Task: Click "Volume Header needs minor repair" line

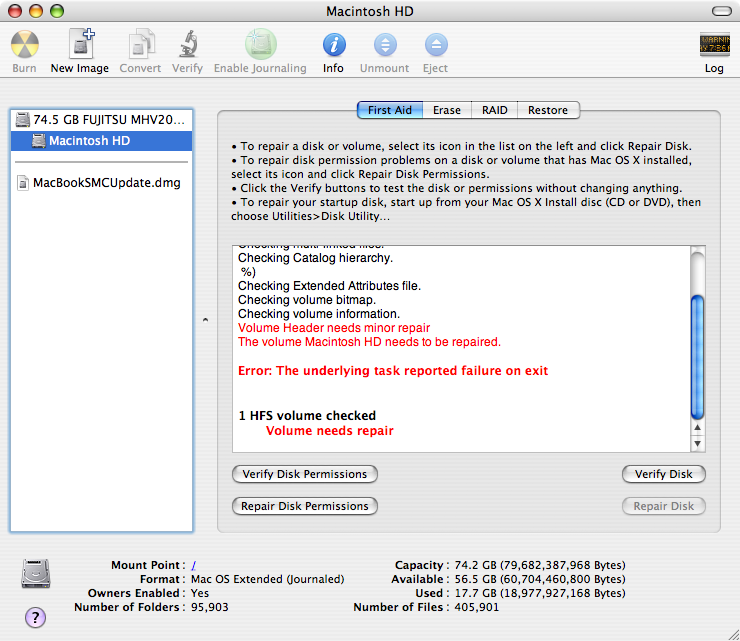Action: (x=334, y=328)
